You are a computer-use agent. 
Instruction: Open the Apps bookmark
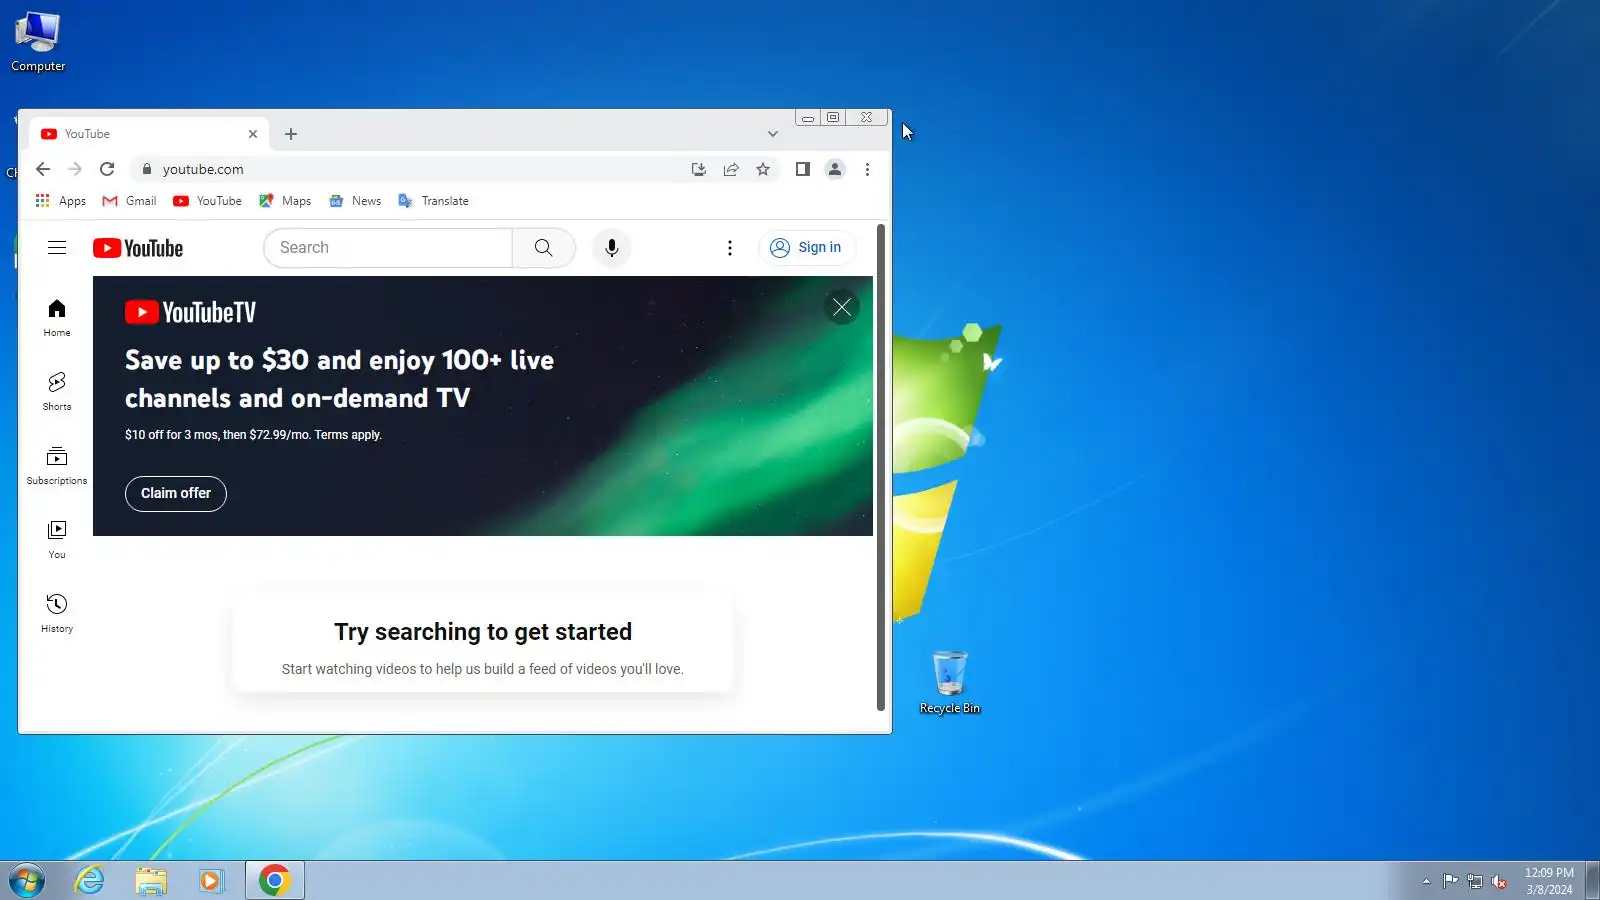(61, 201)
